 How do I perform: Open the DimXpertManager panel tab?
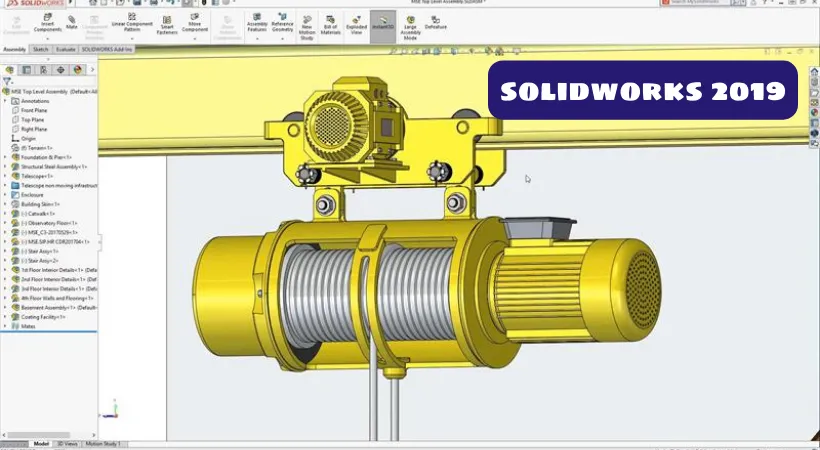[x=61, y=70]
